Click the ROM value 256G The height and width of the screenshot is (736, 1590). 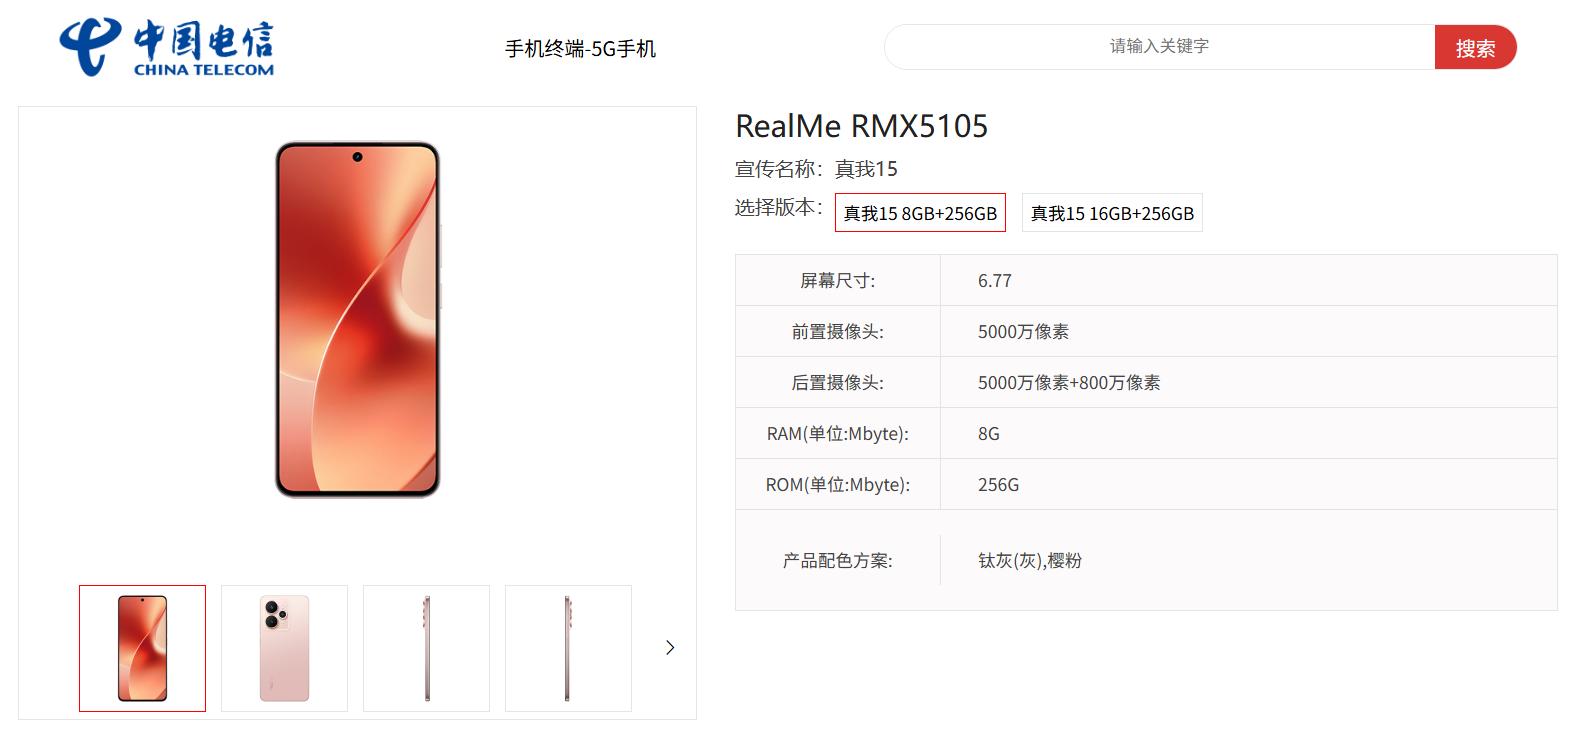pyautogui.click(x=998, y=485)
